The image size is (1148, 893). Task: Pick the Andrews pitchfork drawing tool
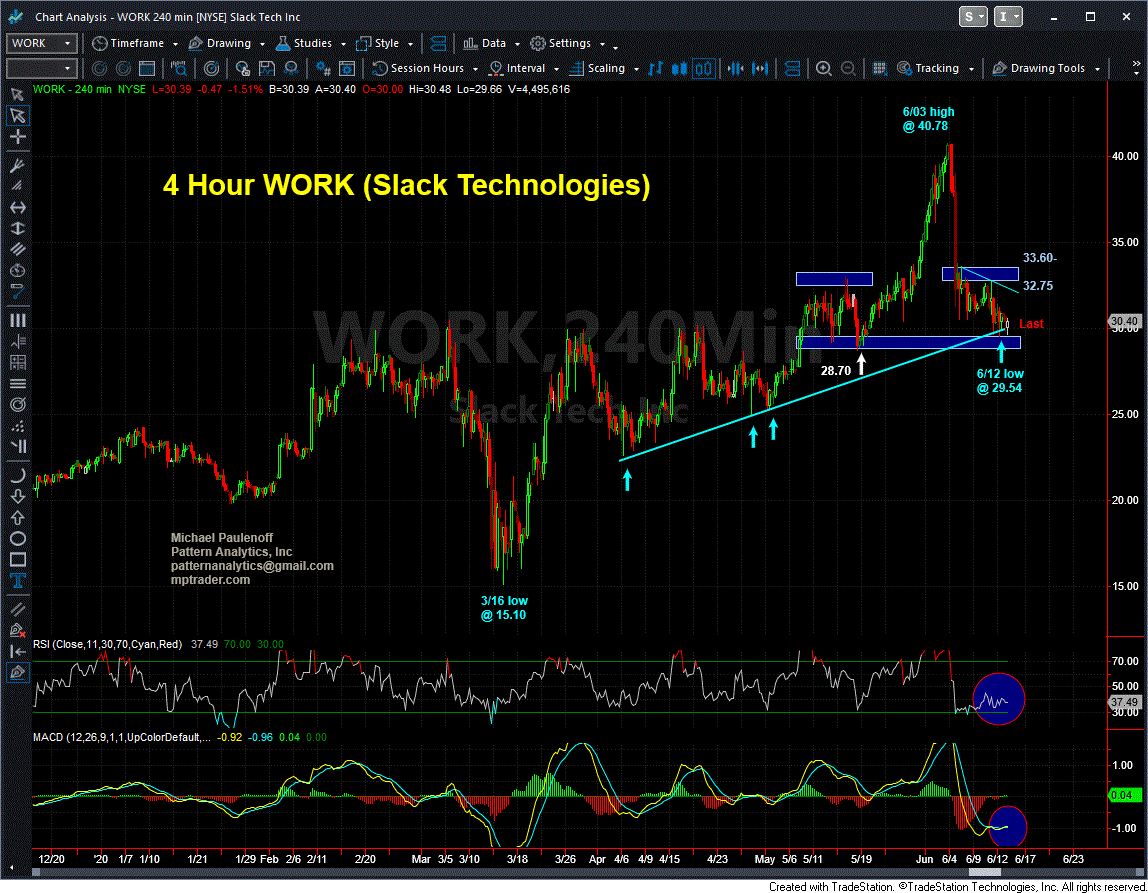(x=18, y=165)
